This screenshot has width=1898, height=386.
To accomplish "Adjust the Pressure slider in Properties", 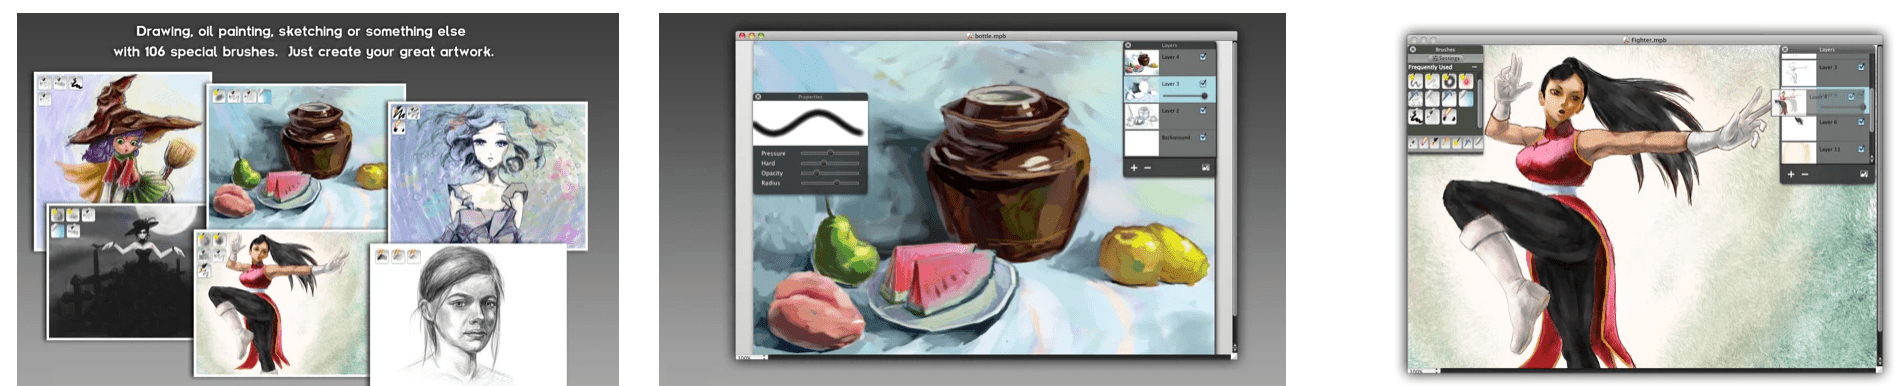I will pyautogui.click(x=830, y=153).
